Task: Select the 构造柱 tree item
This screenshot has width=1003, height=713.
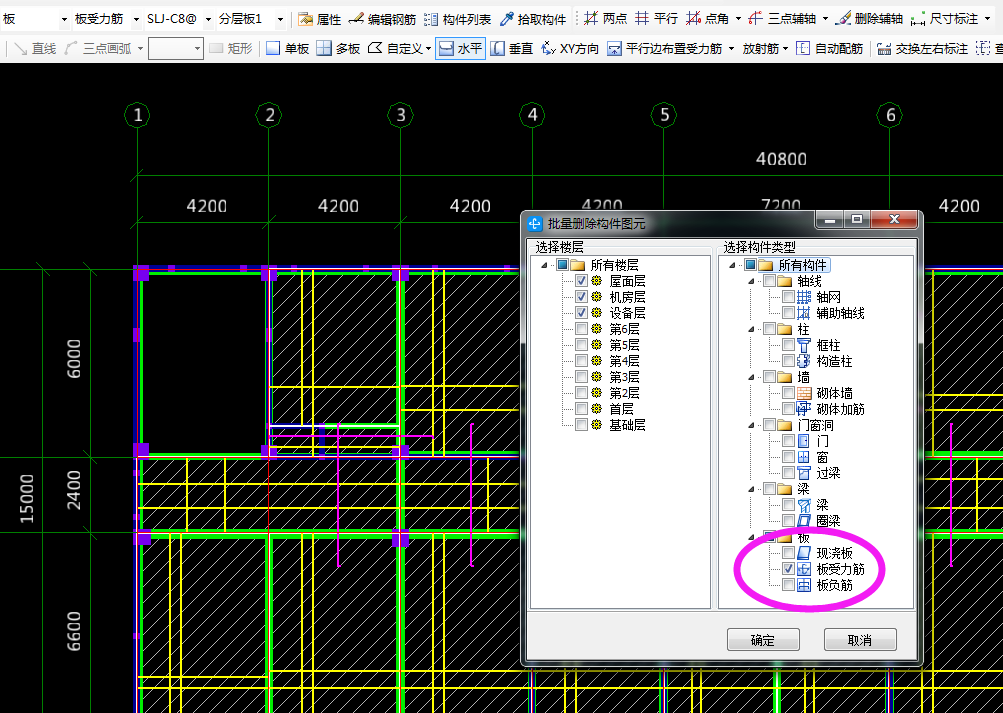Action: pos(834,361)
